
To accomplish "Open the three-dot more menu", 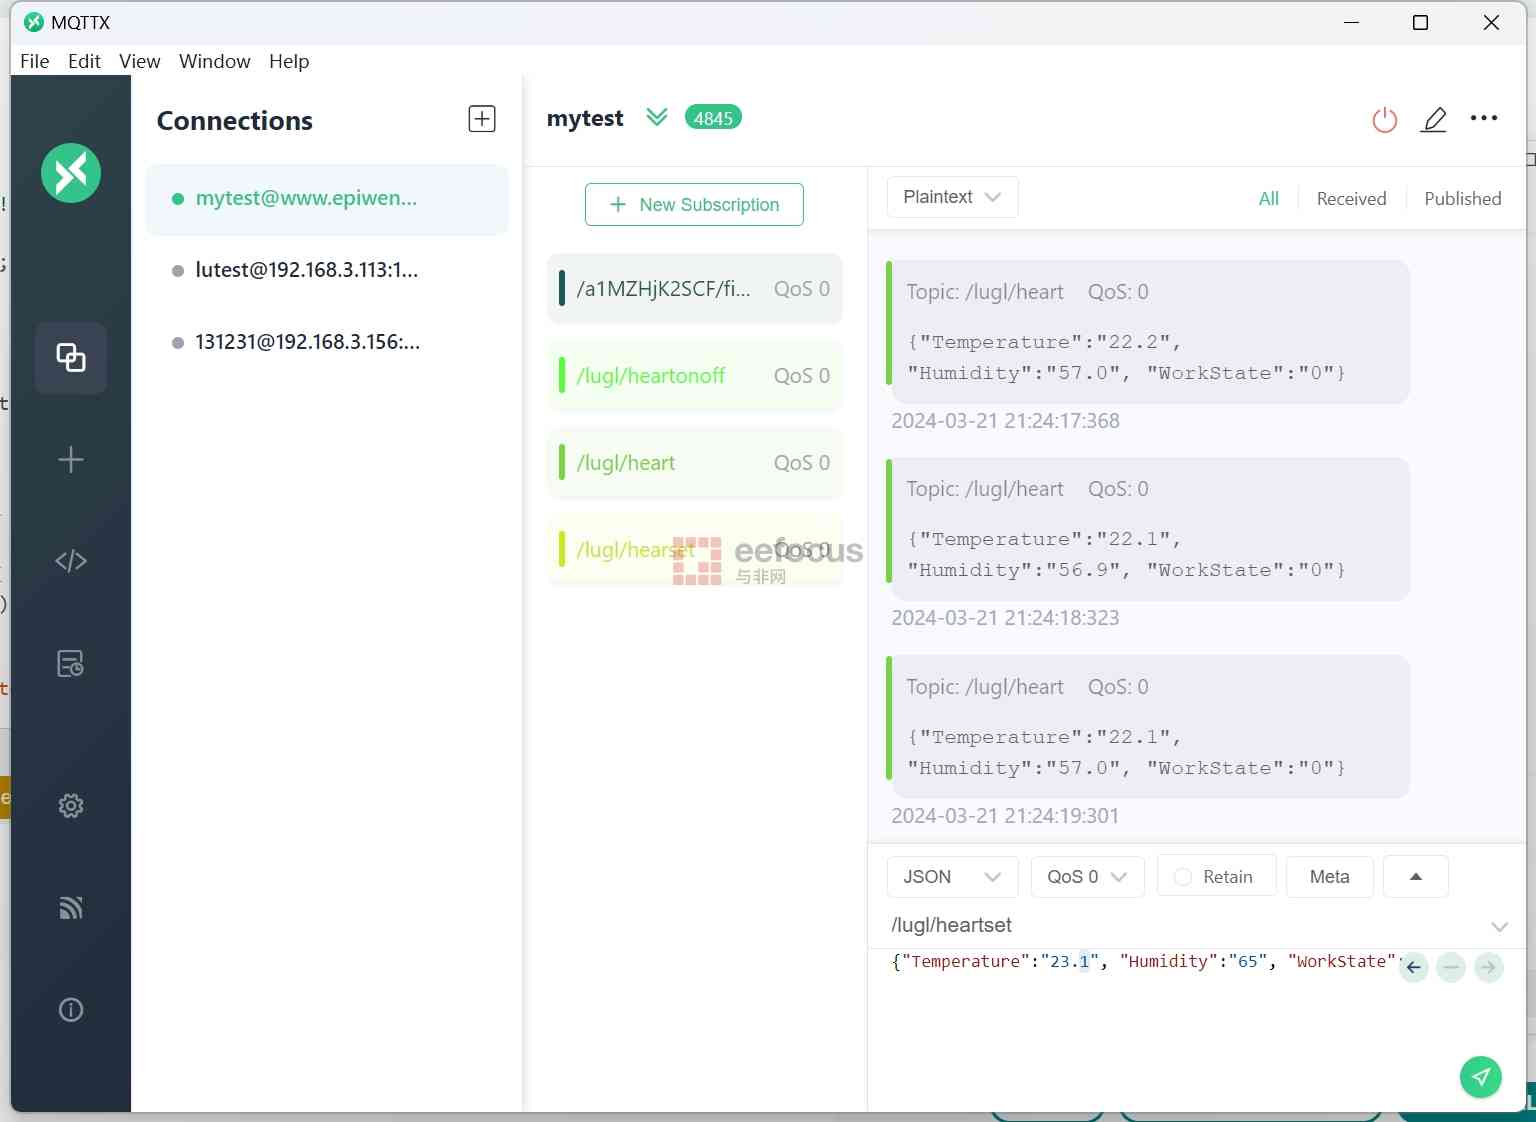I will [x=1484, y=118].
